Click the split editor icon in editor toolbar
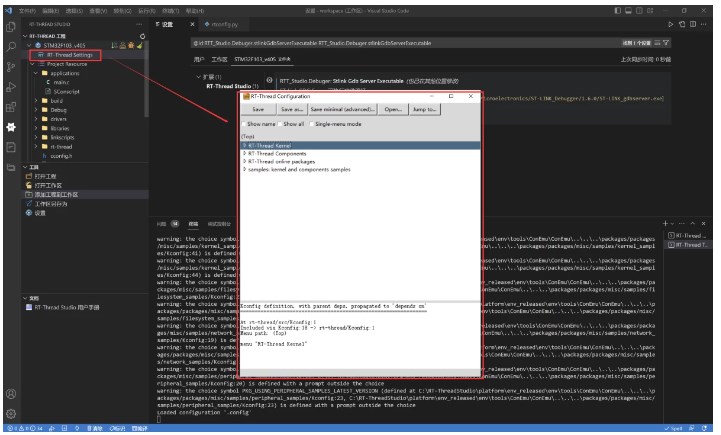Screen dimensions: 721x435 click(693, 24)
